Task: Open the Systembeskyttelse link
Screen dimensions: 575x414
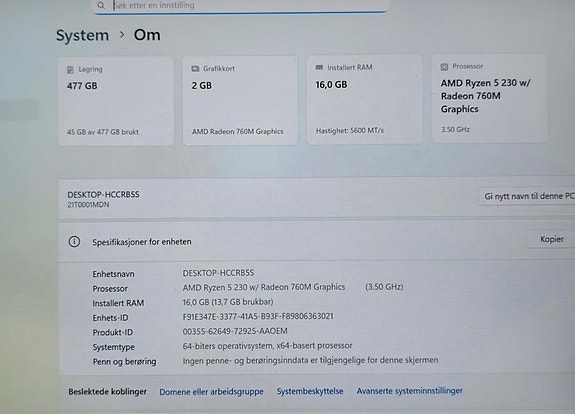Action: click(310, 391)
